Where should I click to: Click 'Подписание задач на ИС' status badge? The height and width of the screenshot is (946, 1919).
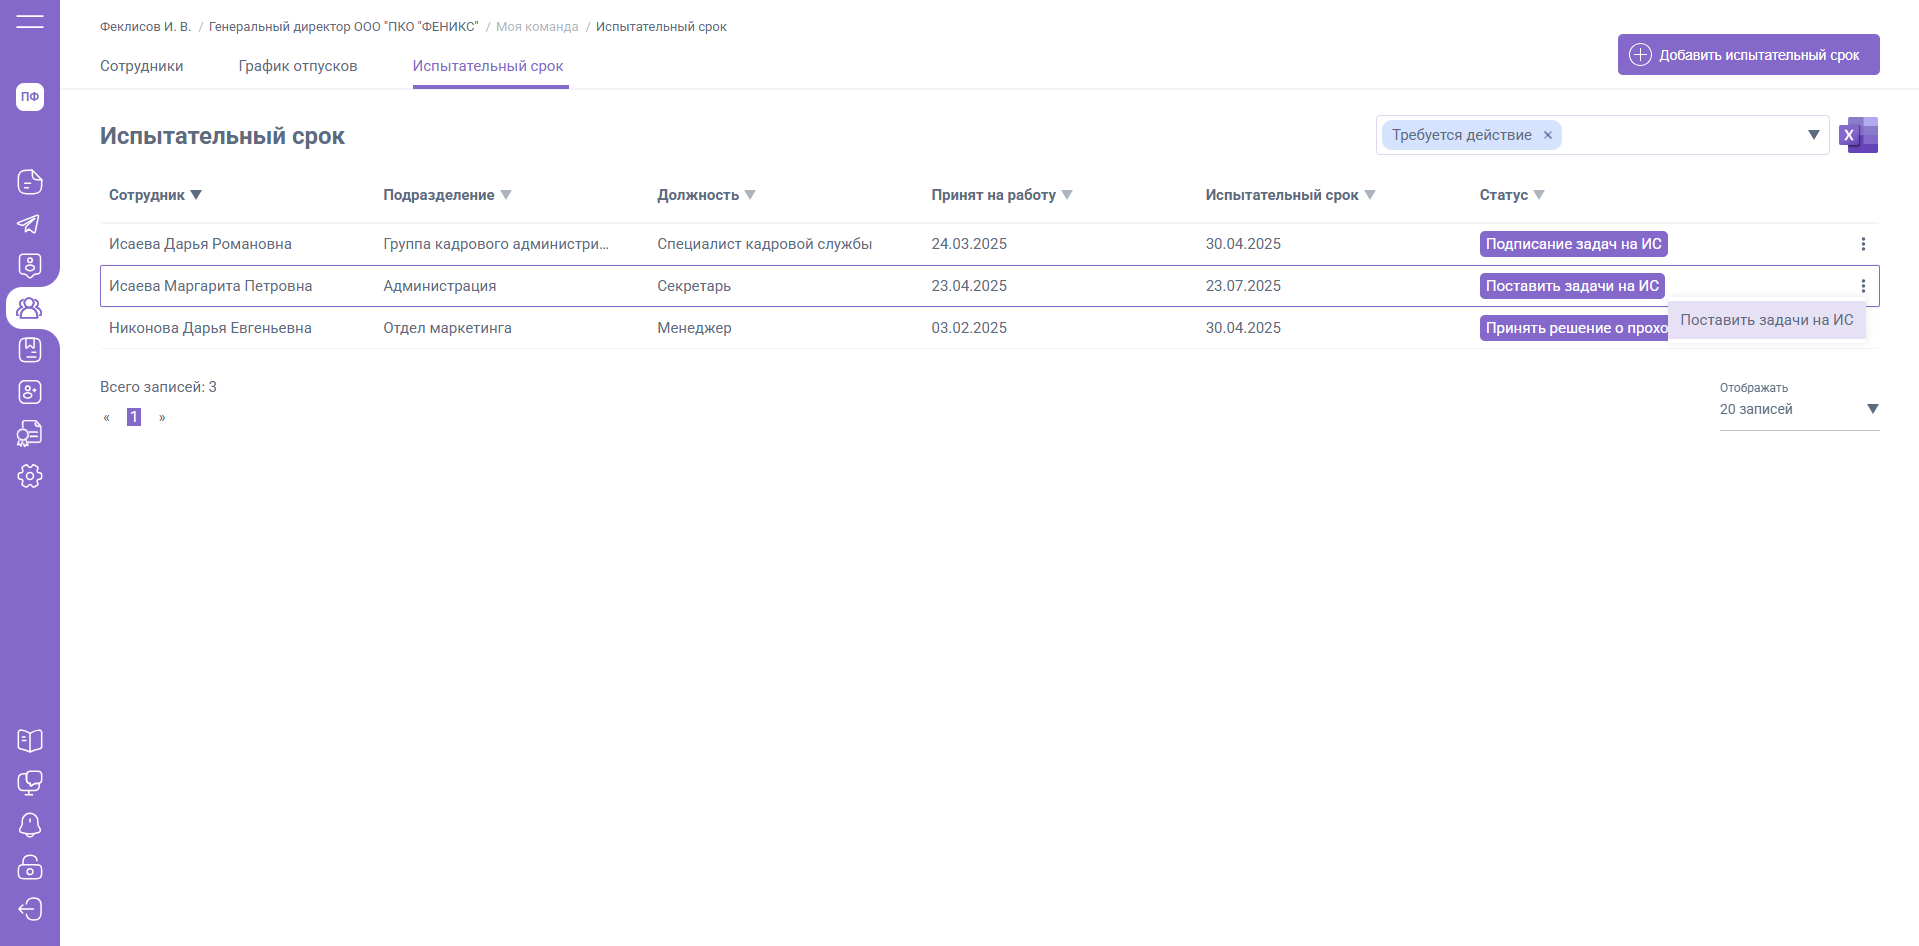coord(1573,244)
